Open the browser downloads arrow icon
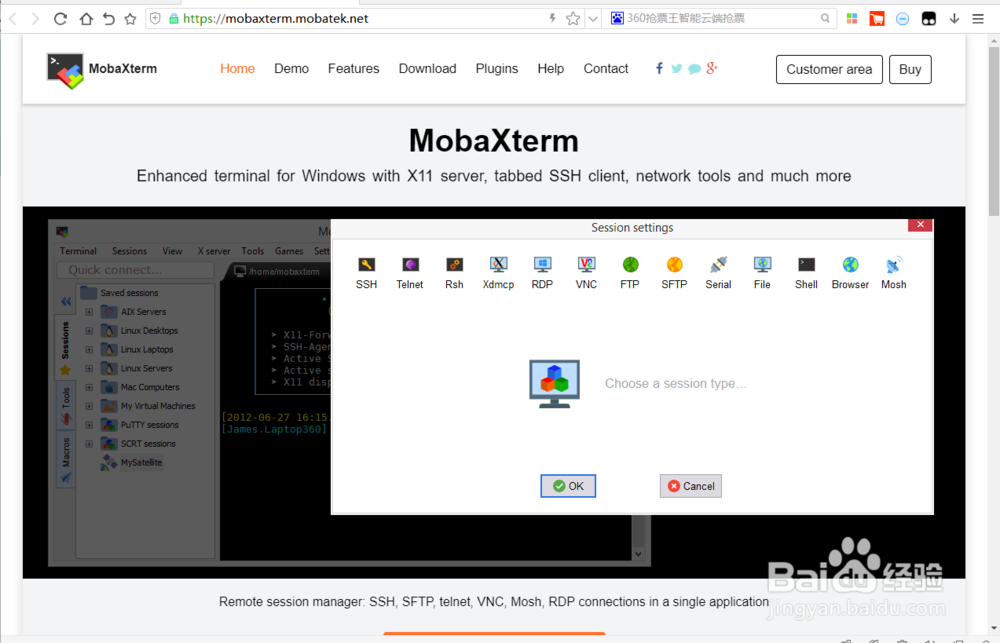 954,18
